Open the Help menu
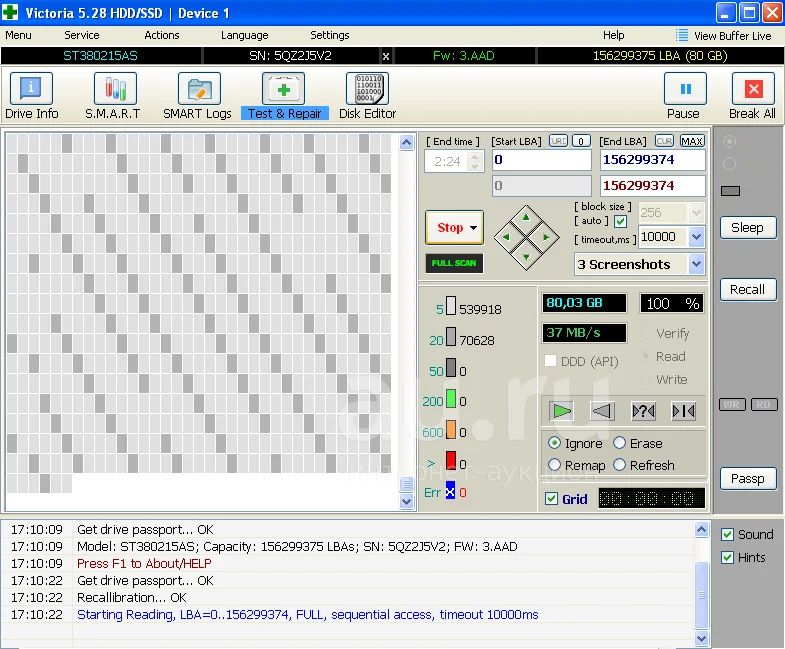The image size is (785, 649). pos(613,35)
